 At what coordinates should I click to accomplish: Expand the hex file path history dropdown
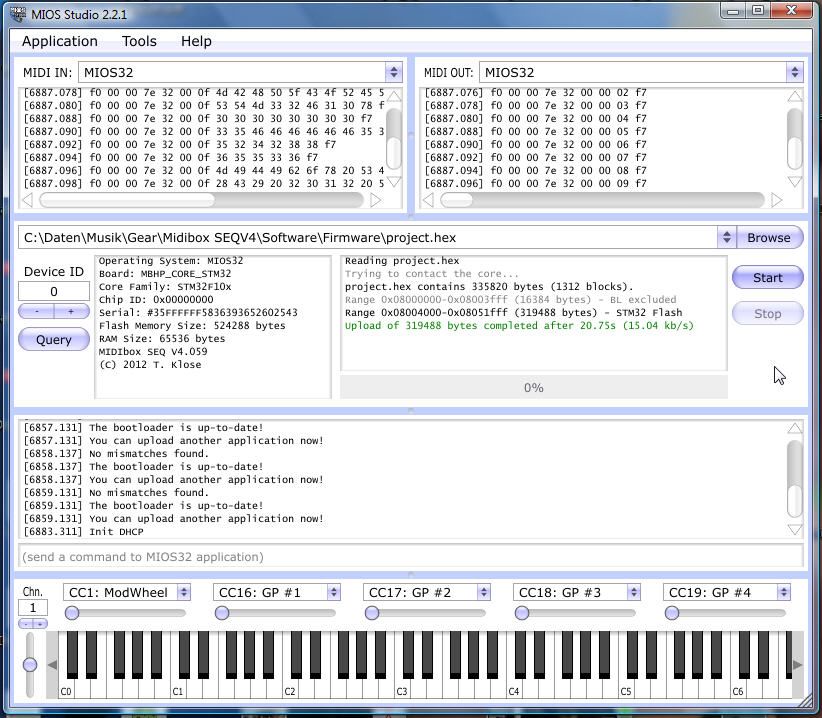tap(727, 237)
